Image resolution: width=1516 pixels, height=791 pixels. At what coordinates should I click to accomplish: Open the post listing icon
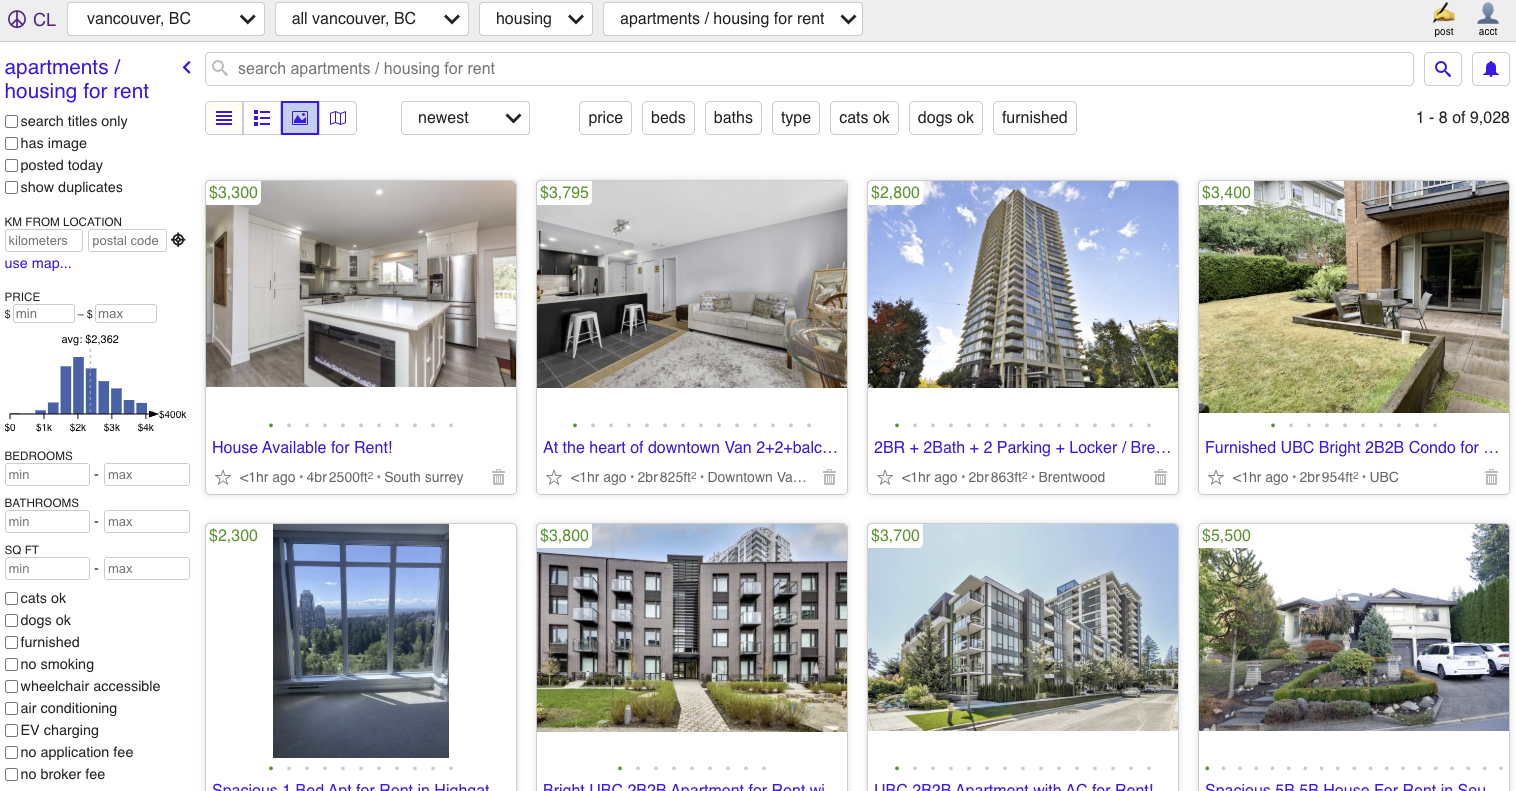[x=1444, y=20]
